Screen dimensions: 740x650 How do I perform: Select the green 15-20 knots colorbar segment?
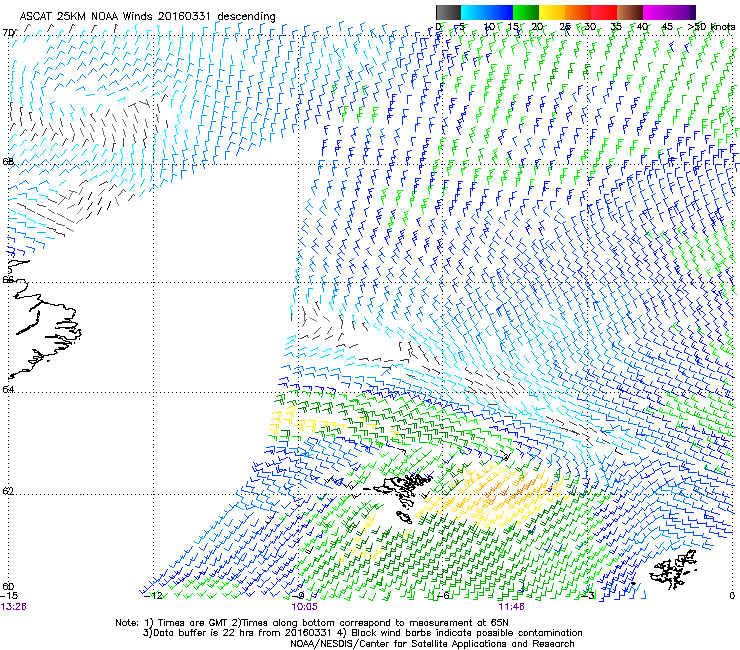click(526, 12)
